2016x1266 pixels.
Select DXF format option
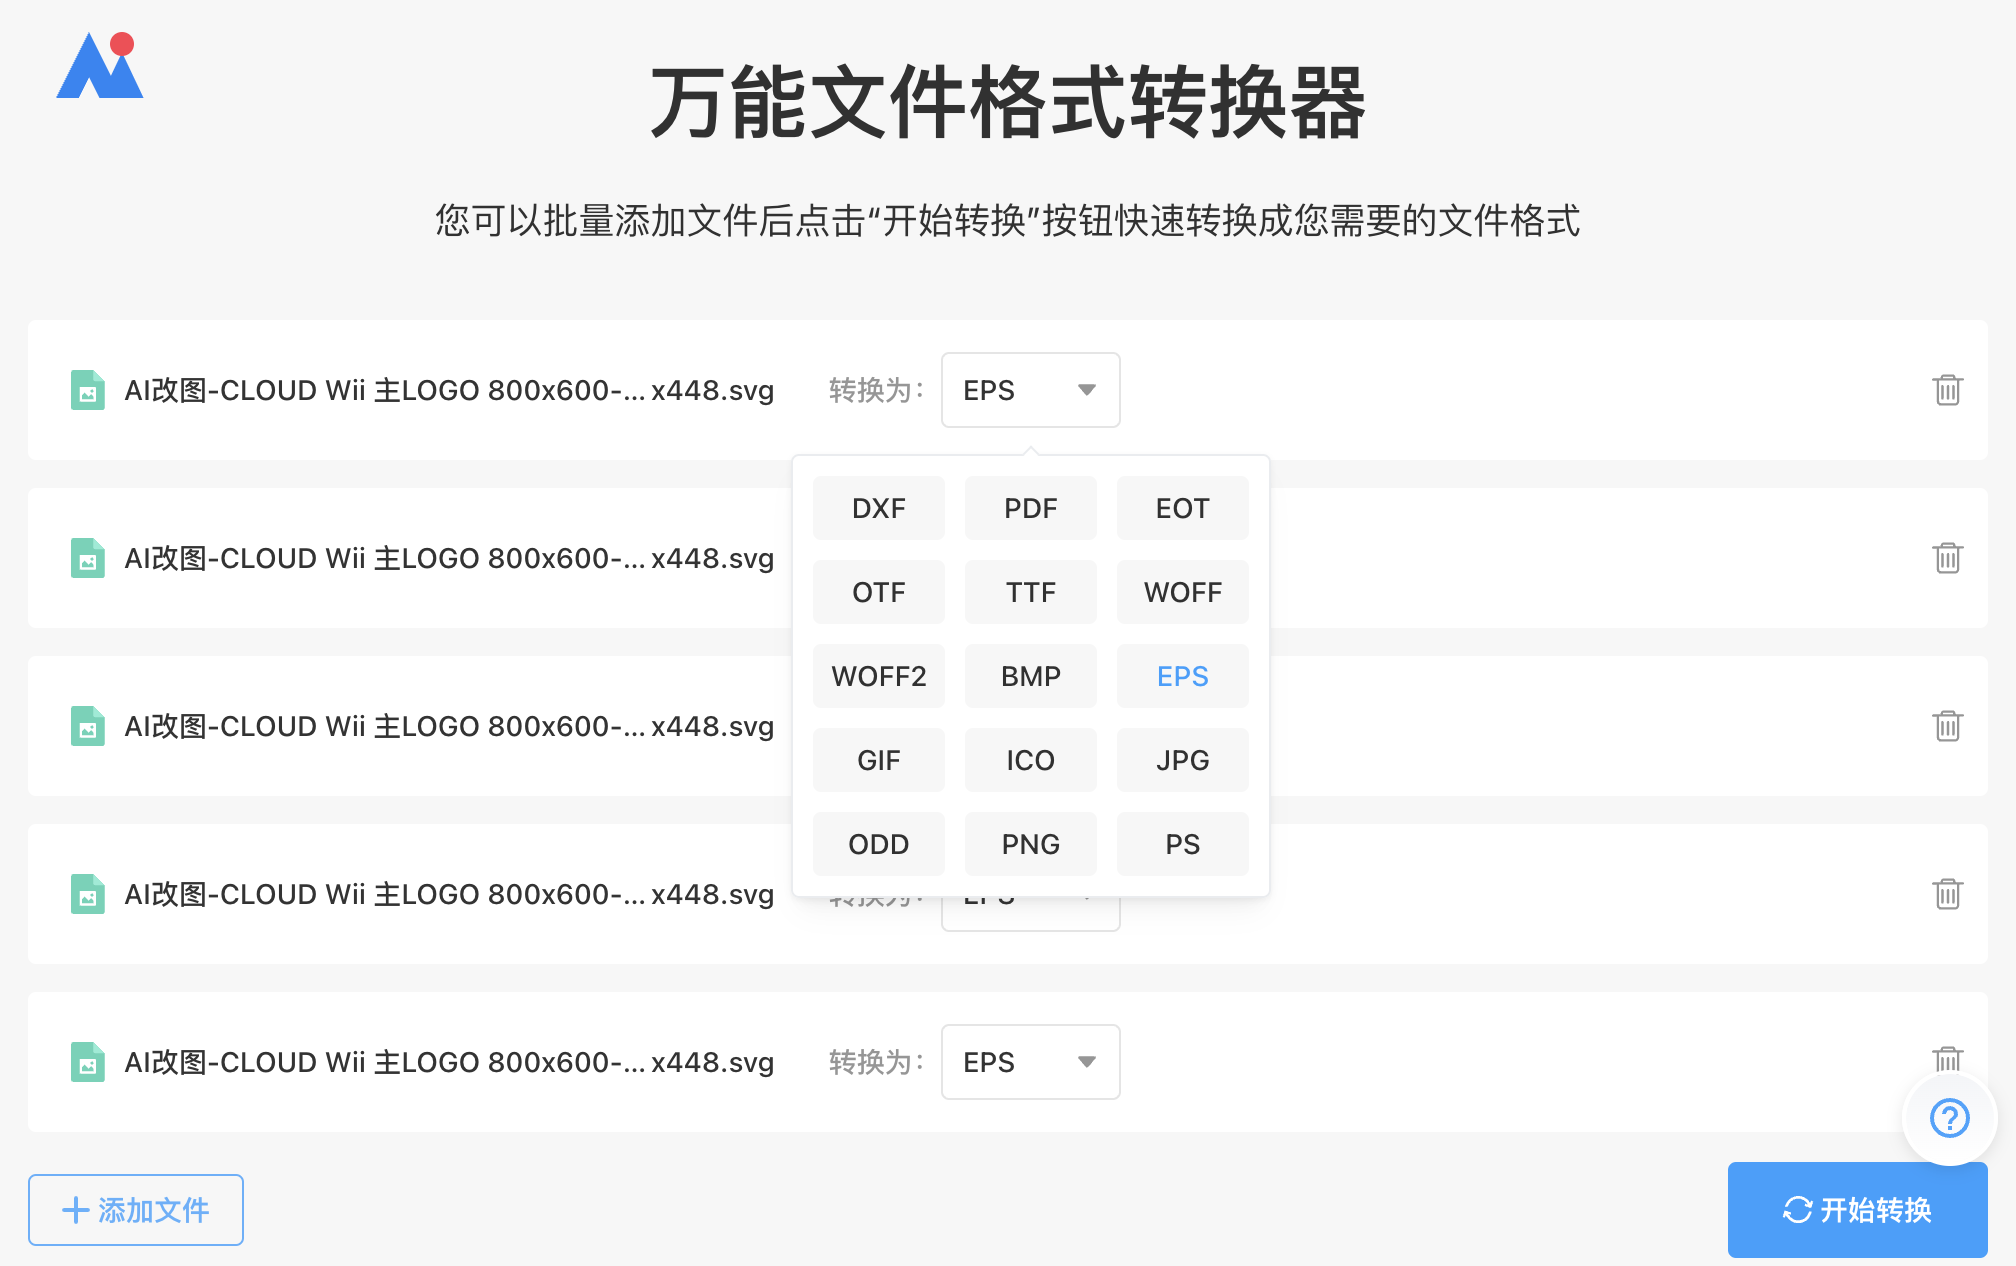click(878, 508)
